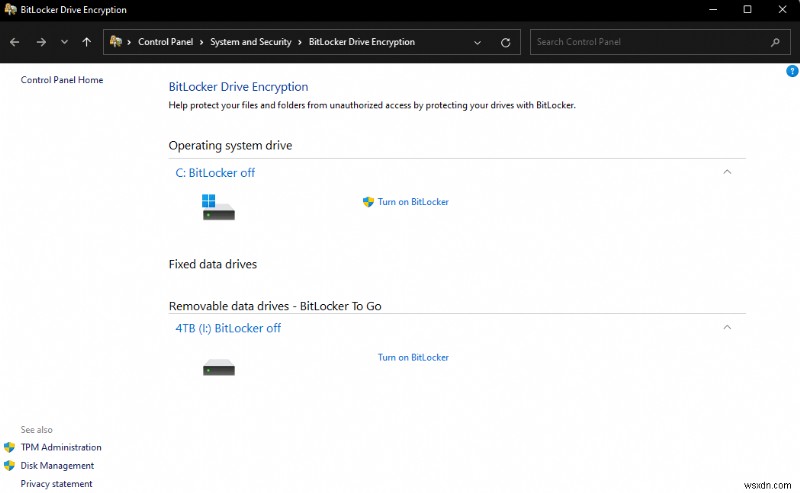Minimize the BitLocker Drive Encryption window

(713, 9)
